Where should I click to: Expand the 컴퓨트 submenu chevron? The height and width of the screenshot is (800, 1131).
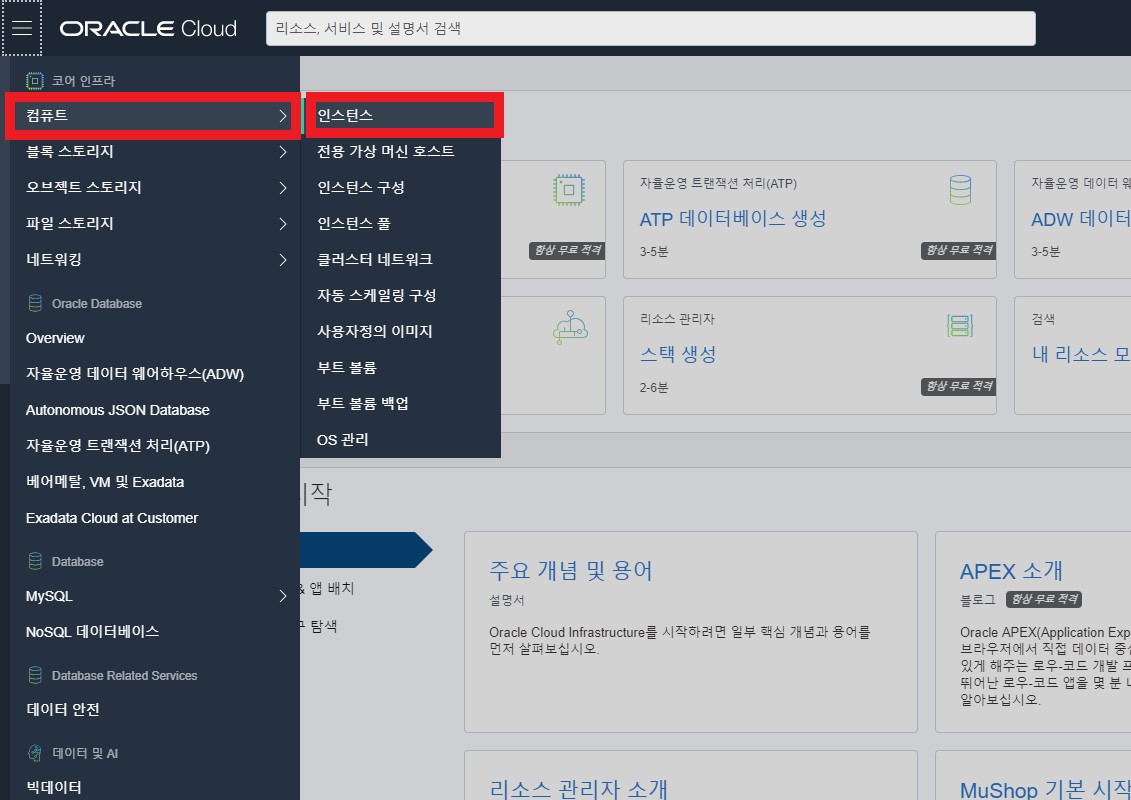pos(283,115)
